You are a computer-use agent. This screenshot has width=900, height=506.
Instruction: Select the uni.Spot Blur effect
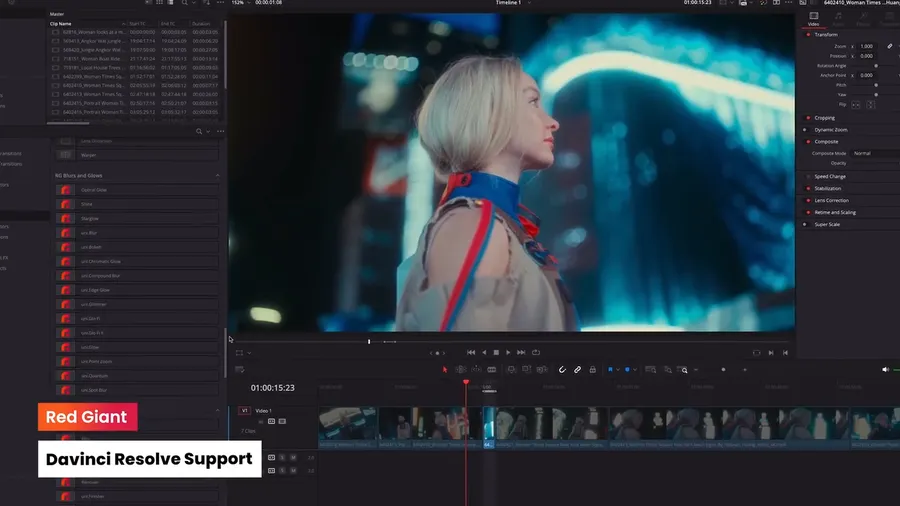tap(137, 390)
